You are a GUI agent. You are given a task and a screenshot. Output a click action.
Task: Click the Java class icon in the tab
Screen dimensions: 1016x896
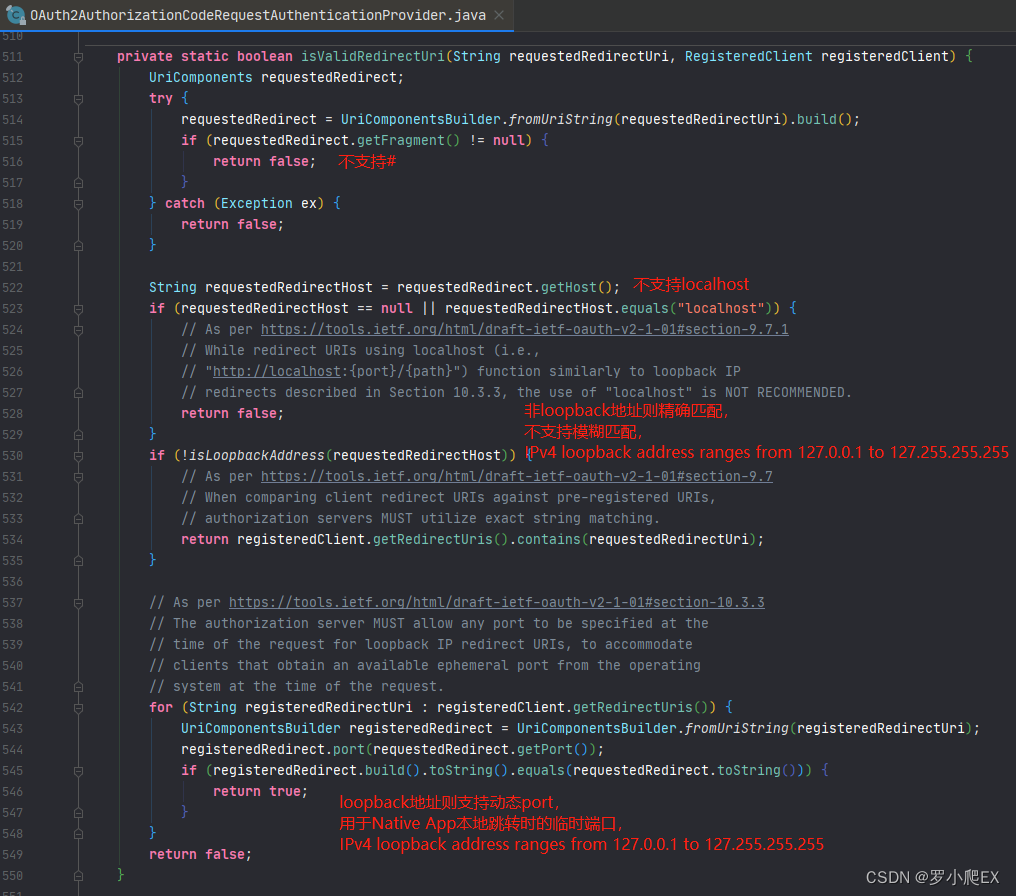pos(14,14)
